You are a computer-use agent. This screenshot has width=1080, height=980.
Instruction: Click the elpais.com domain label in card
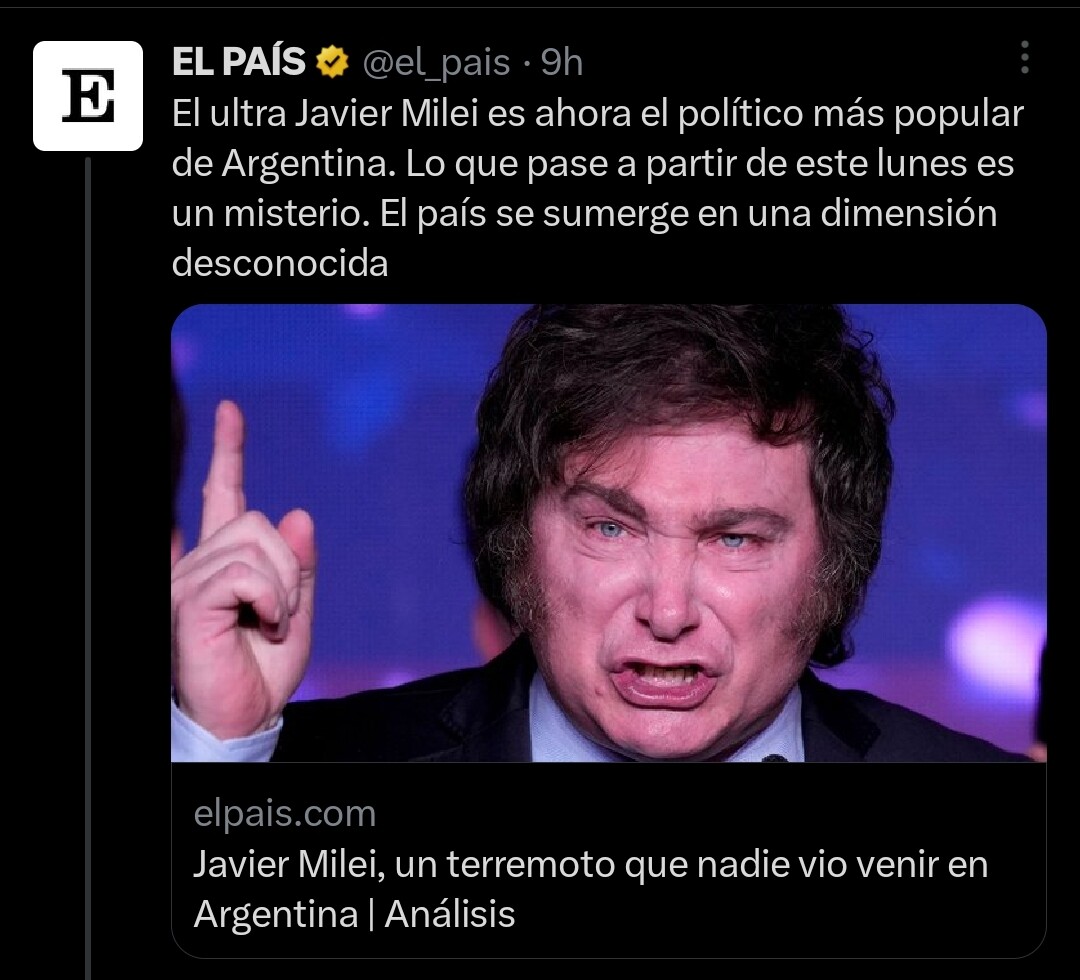[284, 814]
